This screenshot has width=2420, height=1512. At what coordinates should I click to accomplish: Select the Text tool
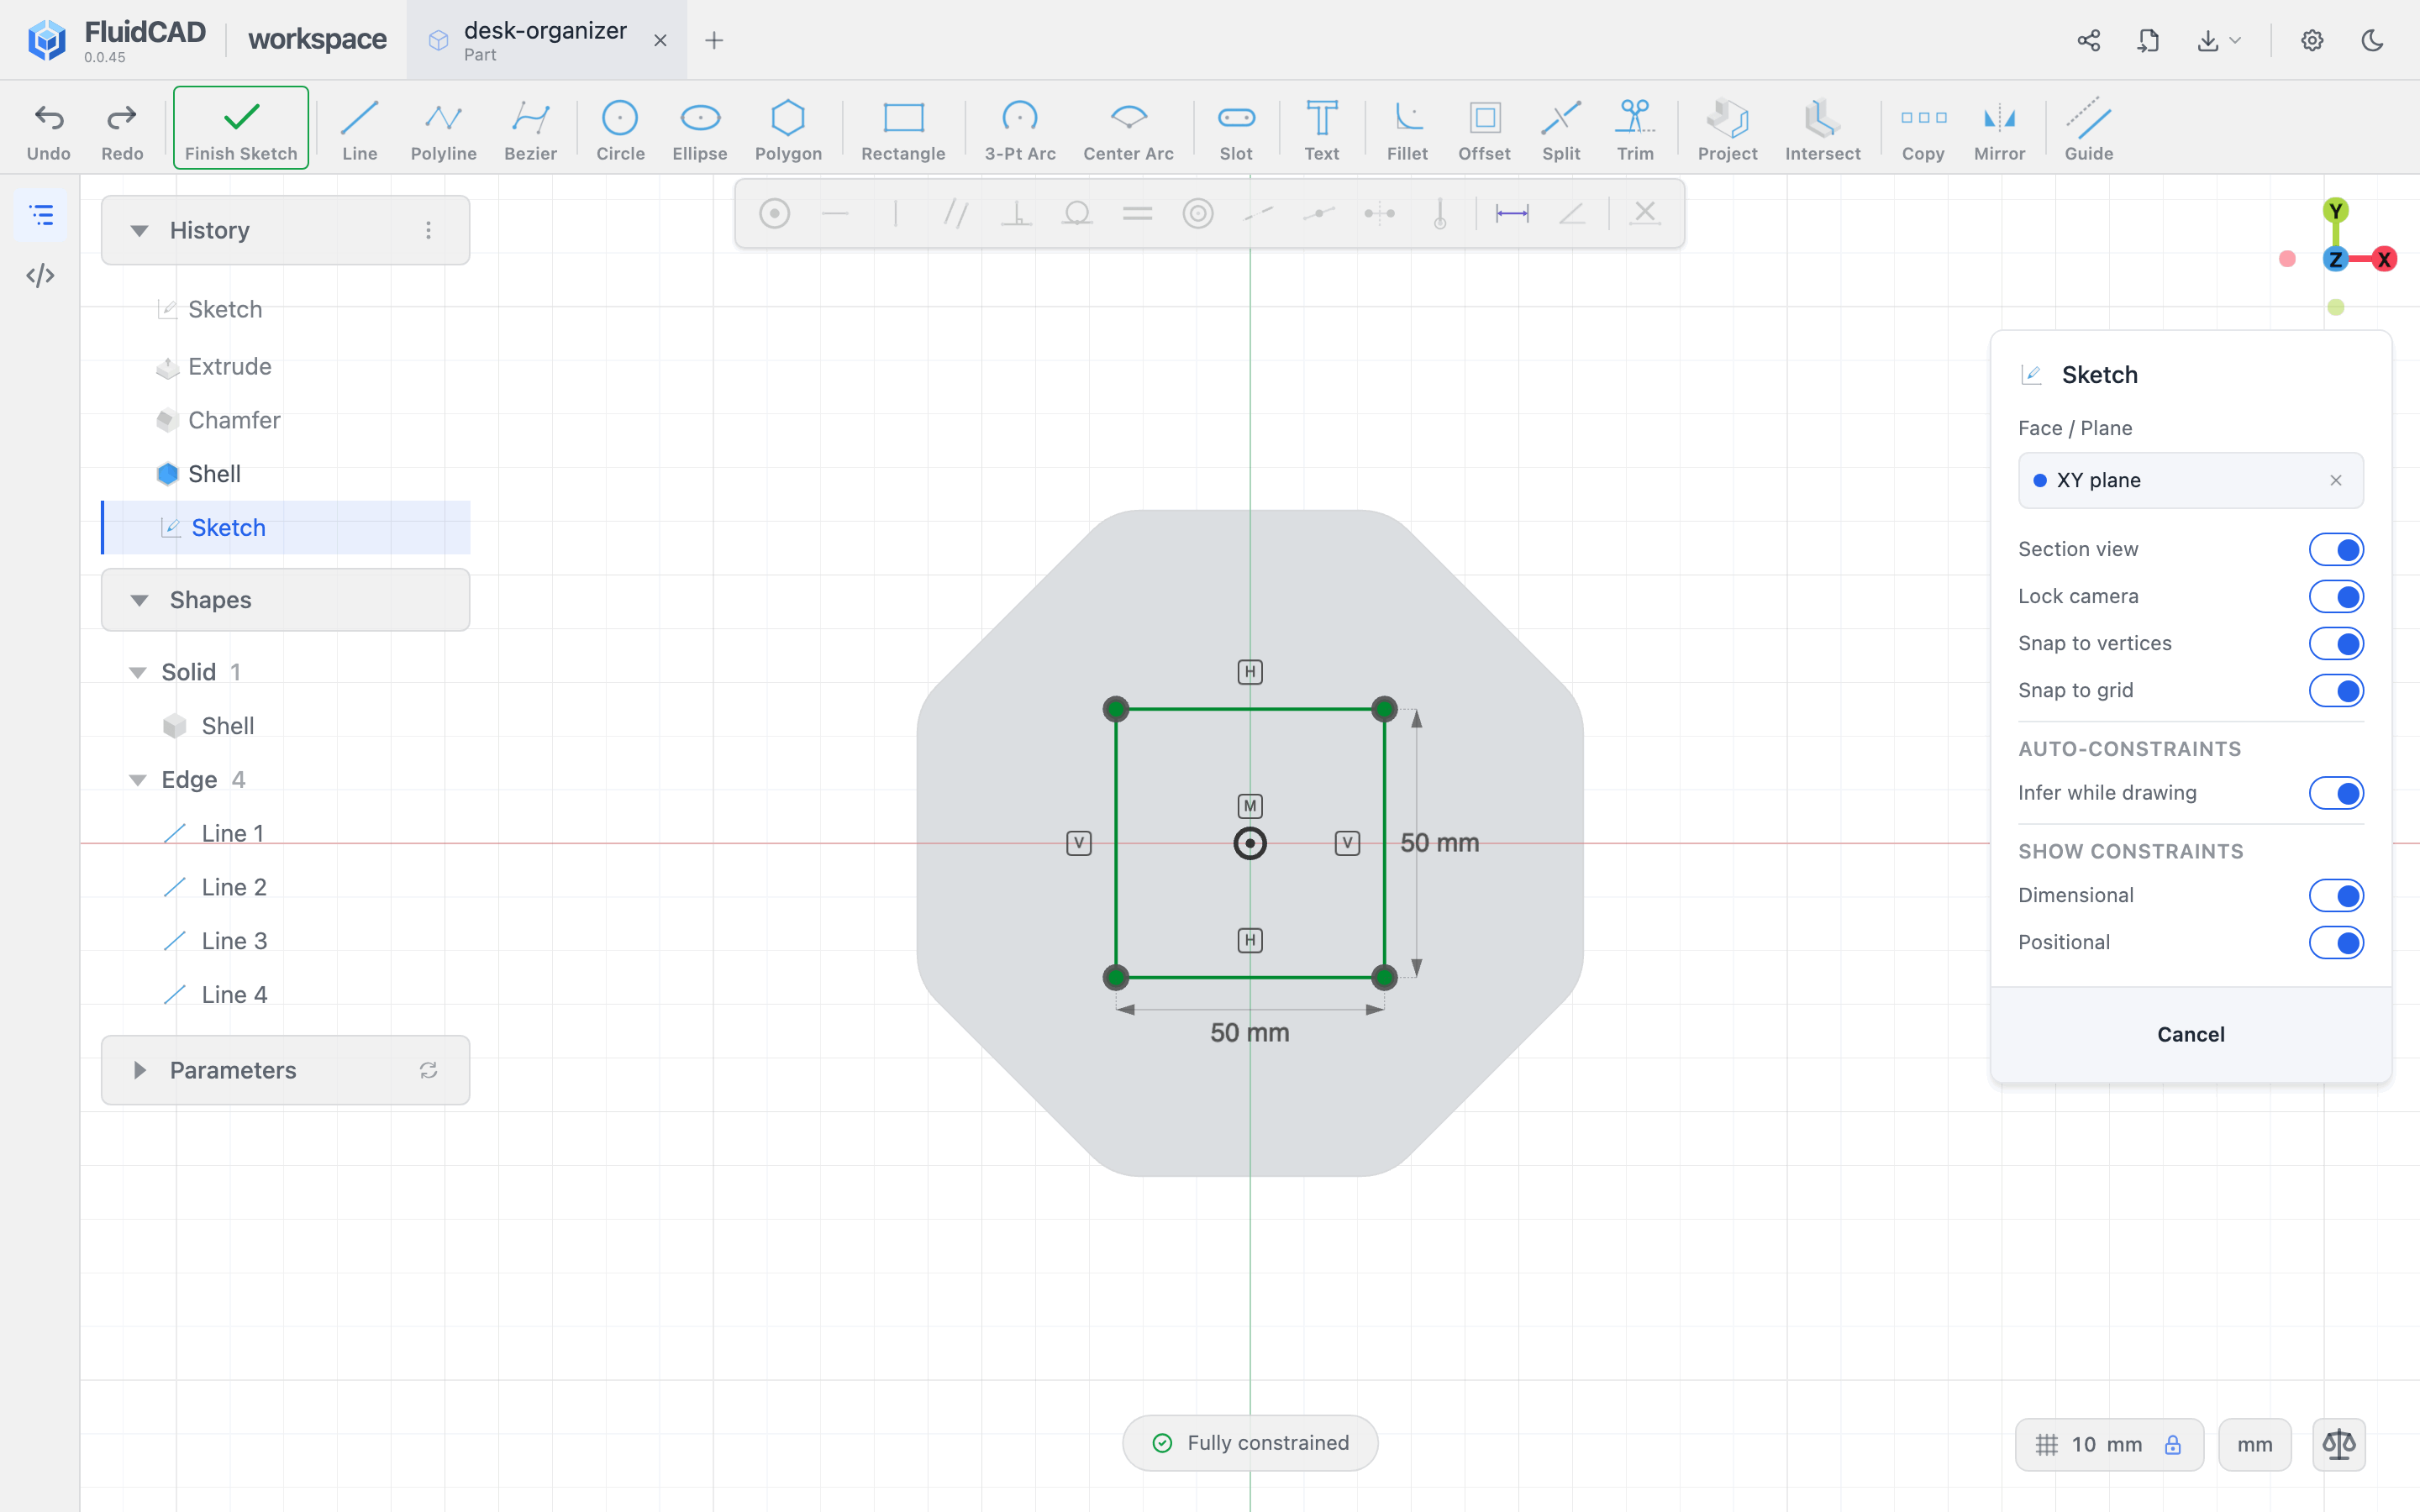click(x=1321, y=129)
